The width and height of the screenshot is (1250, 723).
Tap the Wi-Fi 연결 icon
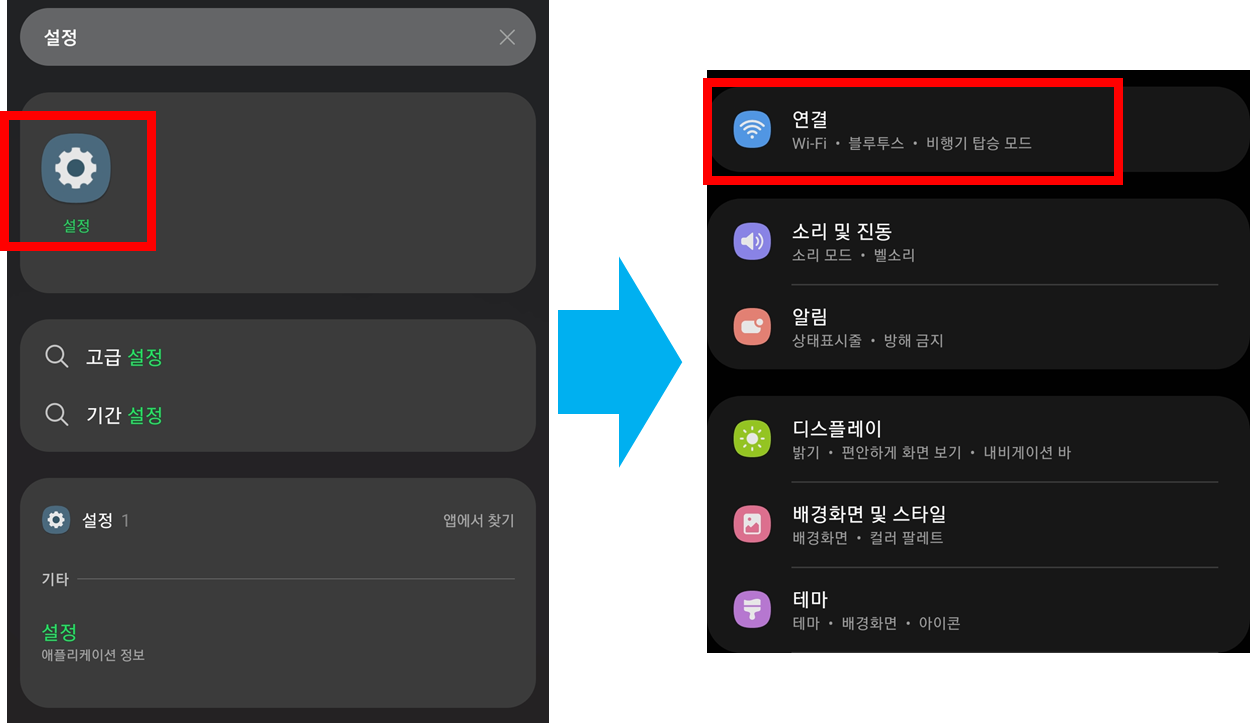[x=752, y=130]
